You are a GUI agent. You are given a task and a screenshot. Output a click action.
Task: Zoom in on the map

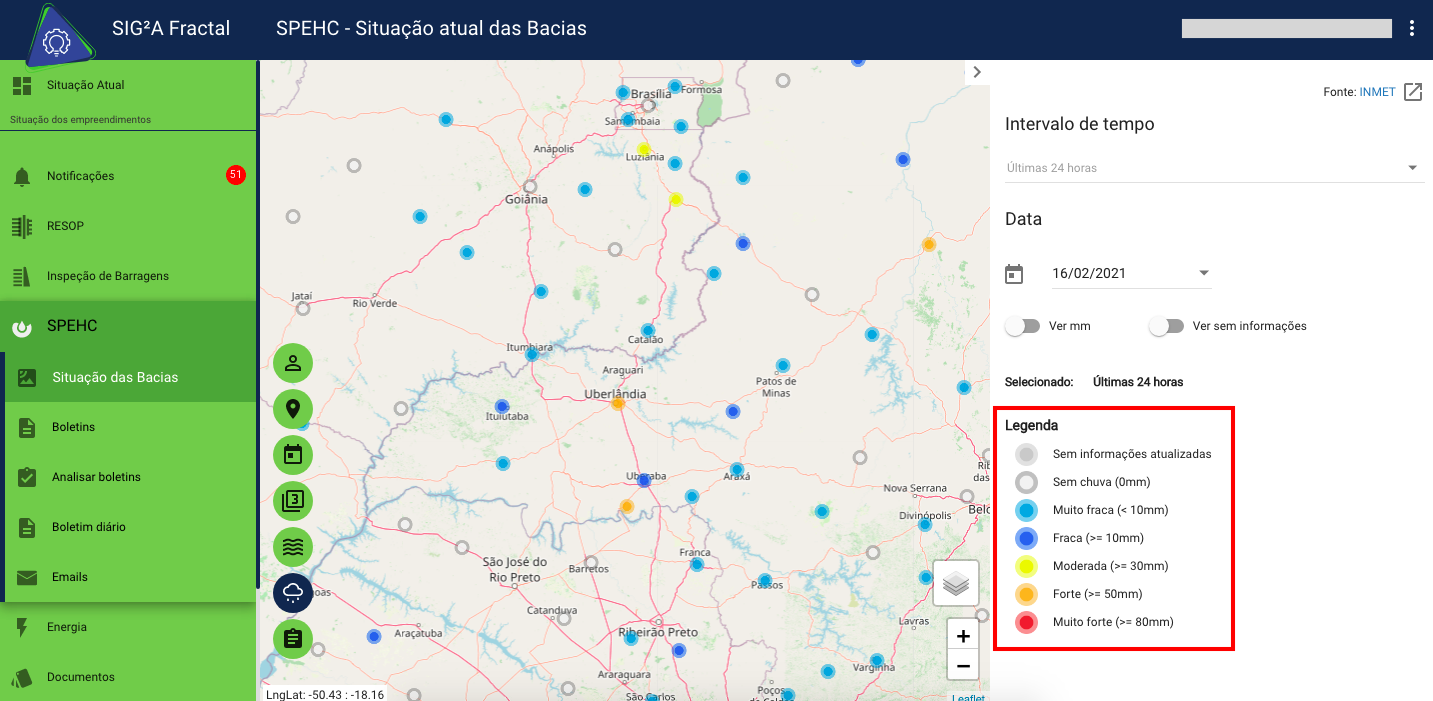[963, 636]
